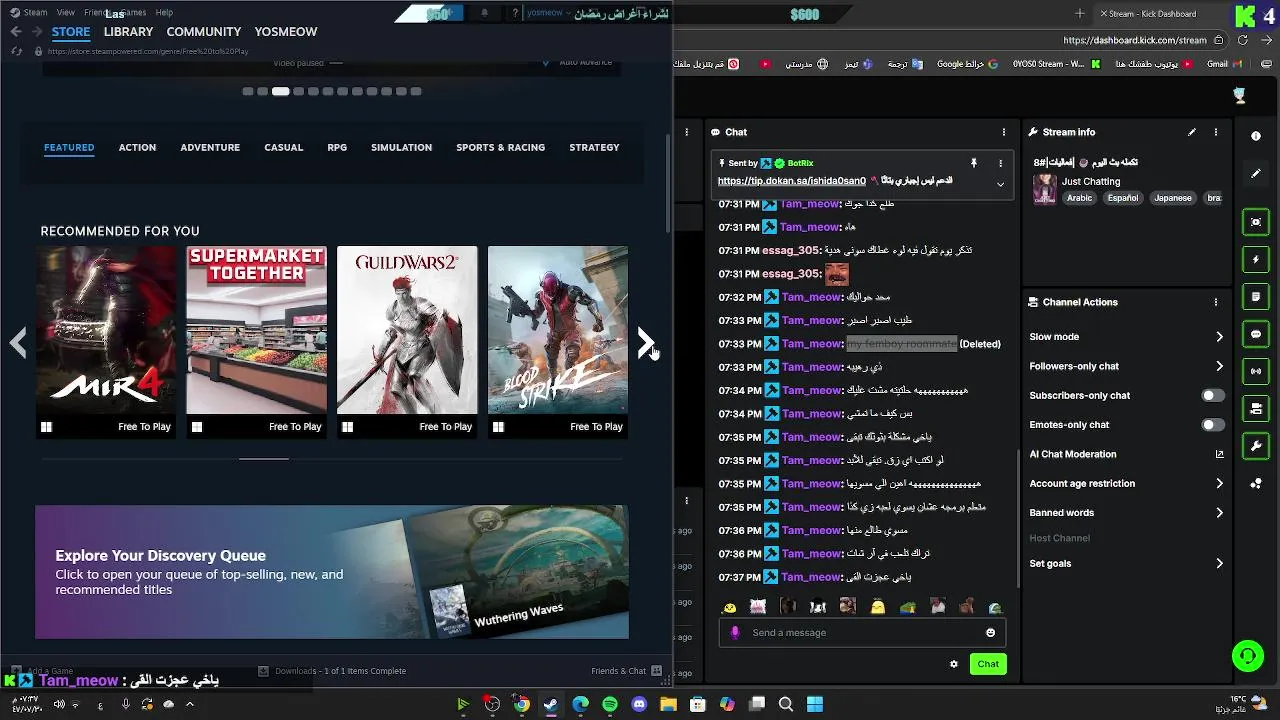1280x720 pixels.
Task: Click pencil icon to edit Stream info
Action: coord(1192,132)
